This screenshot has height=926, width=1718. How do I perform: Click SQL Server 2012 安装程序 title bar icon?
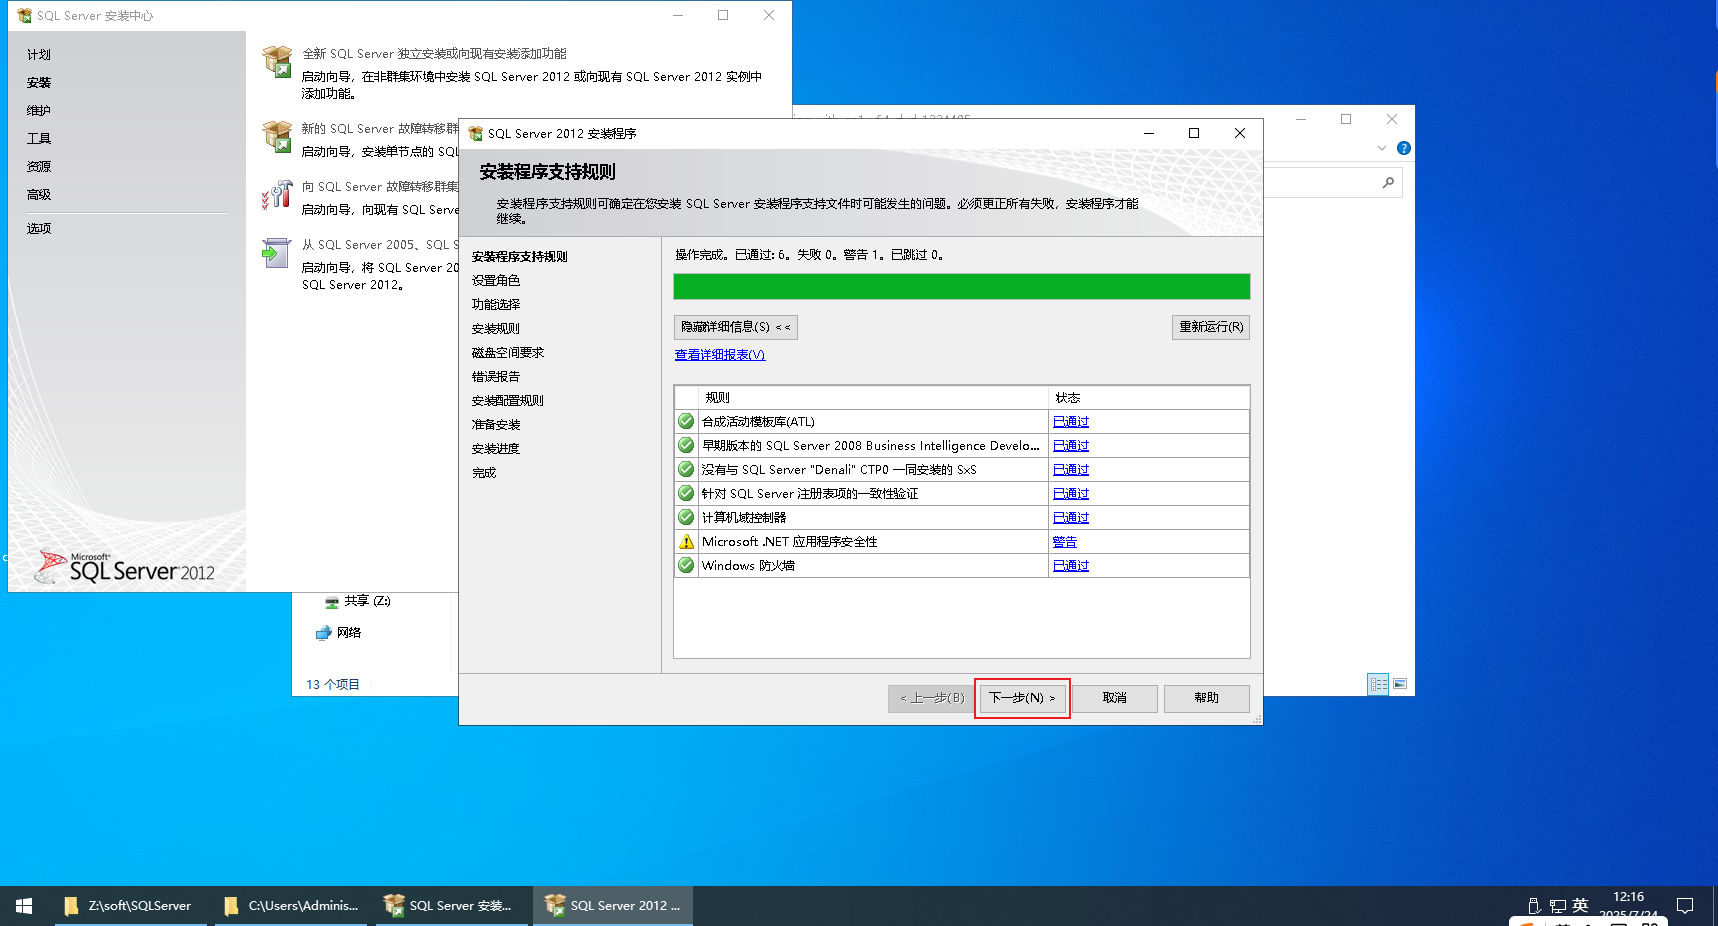(x=476, y=134)
